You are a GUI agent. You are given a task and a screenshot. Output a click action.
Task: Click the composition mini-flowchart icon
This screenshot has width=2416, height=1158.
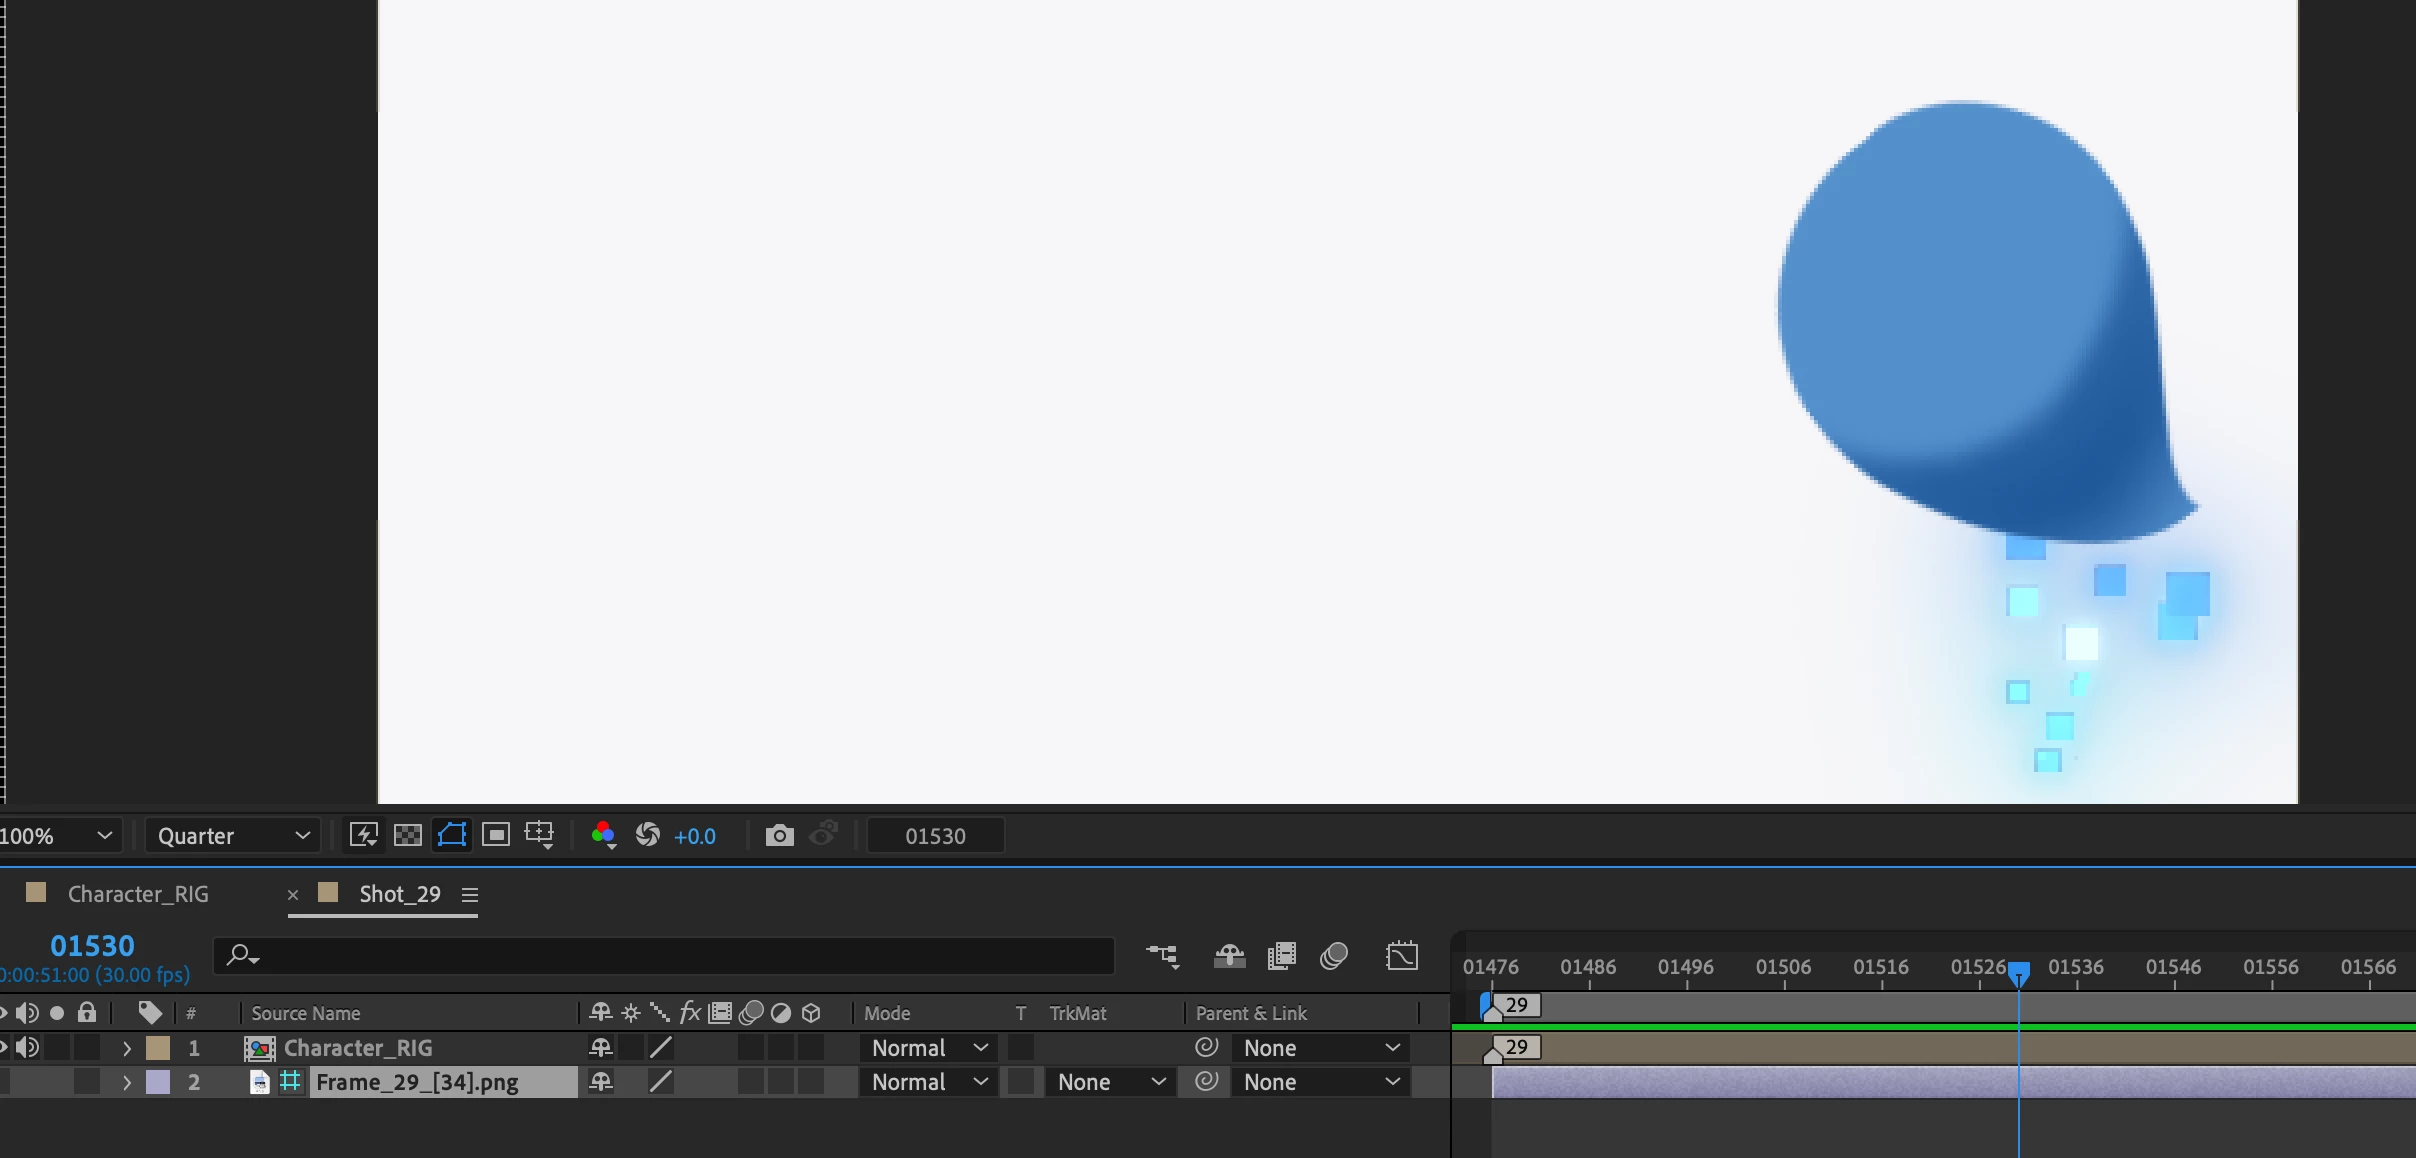coord(1162,956)
